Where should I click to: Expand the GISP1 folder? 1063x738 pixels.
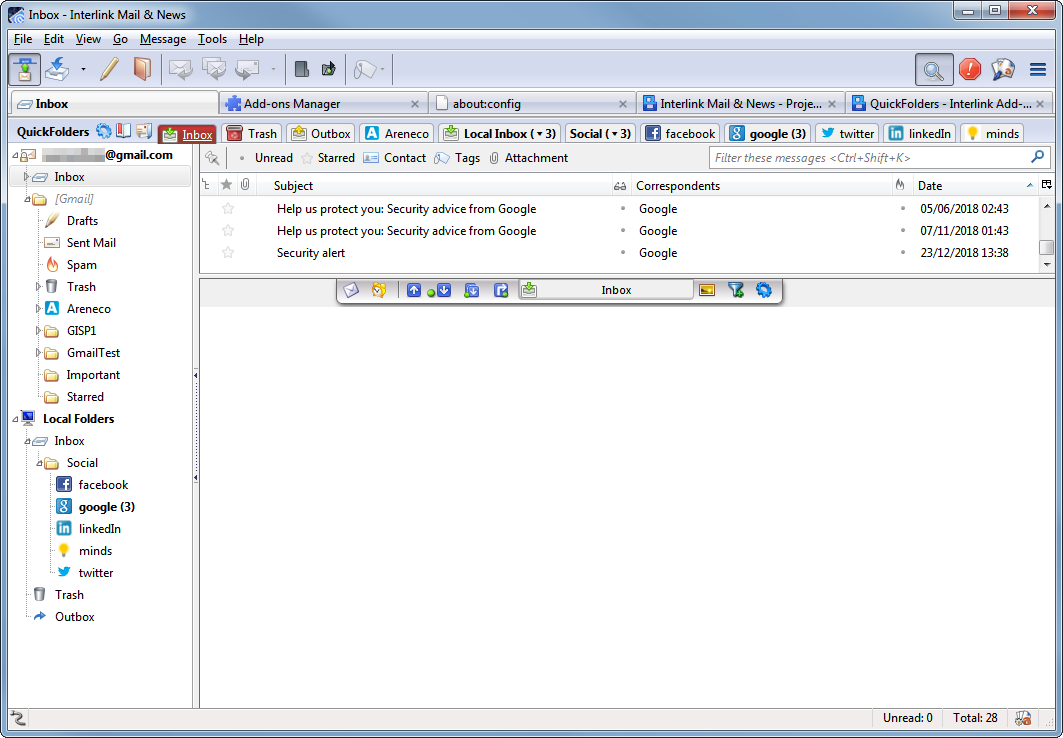pos(39,331)
